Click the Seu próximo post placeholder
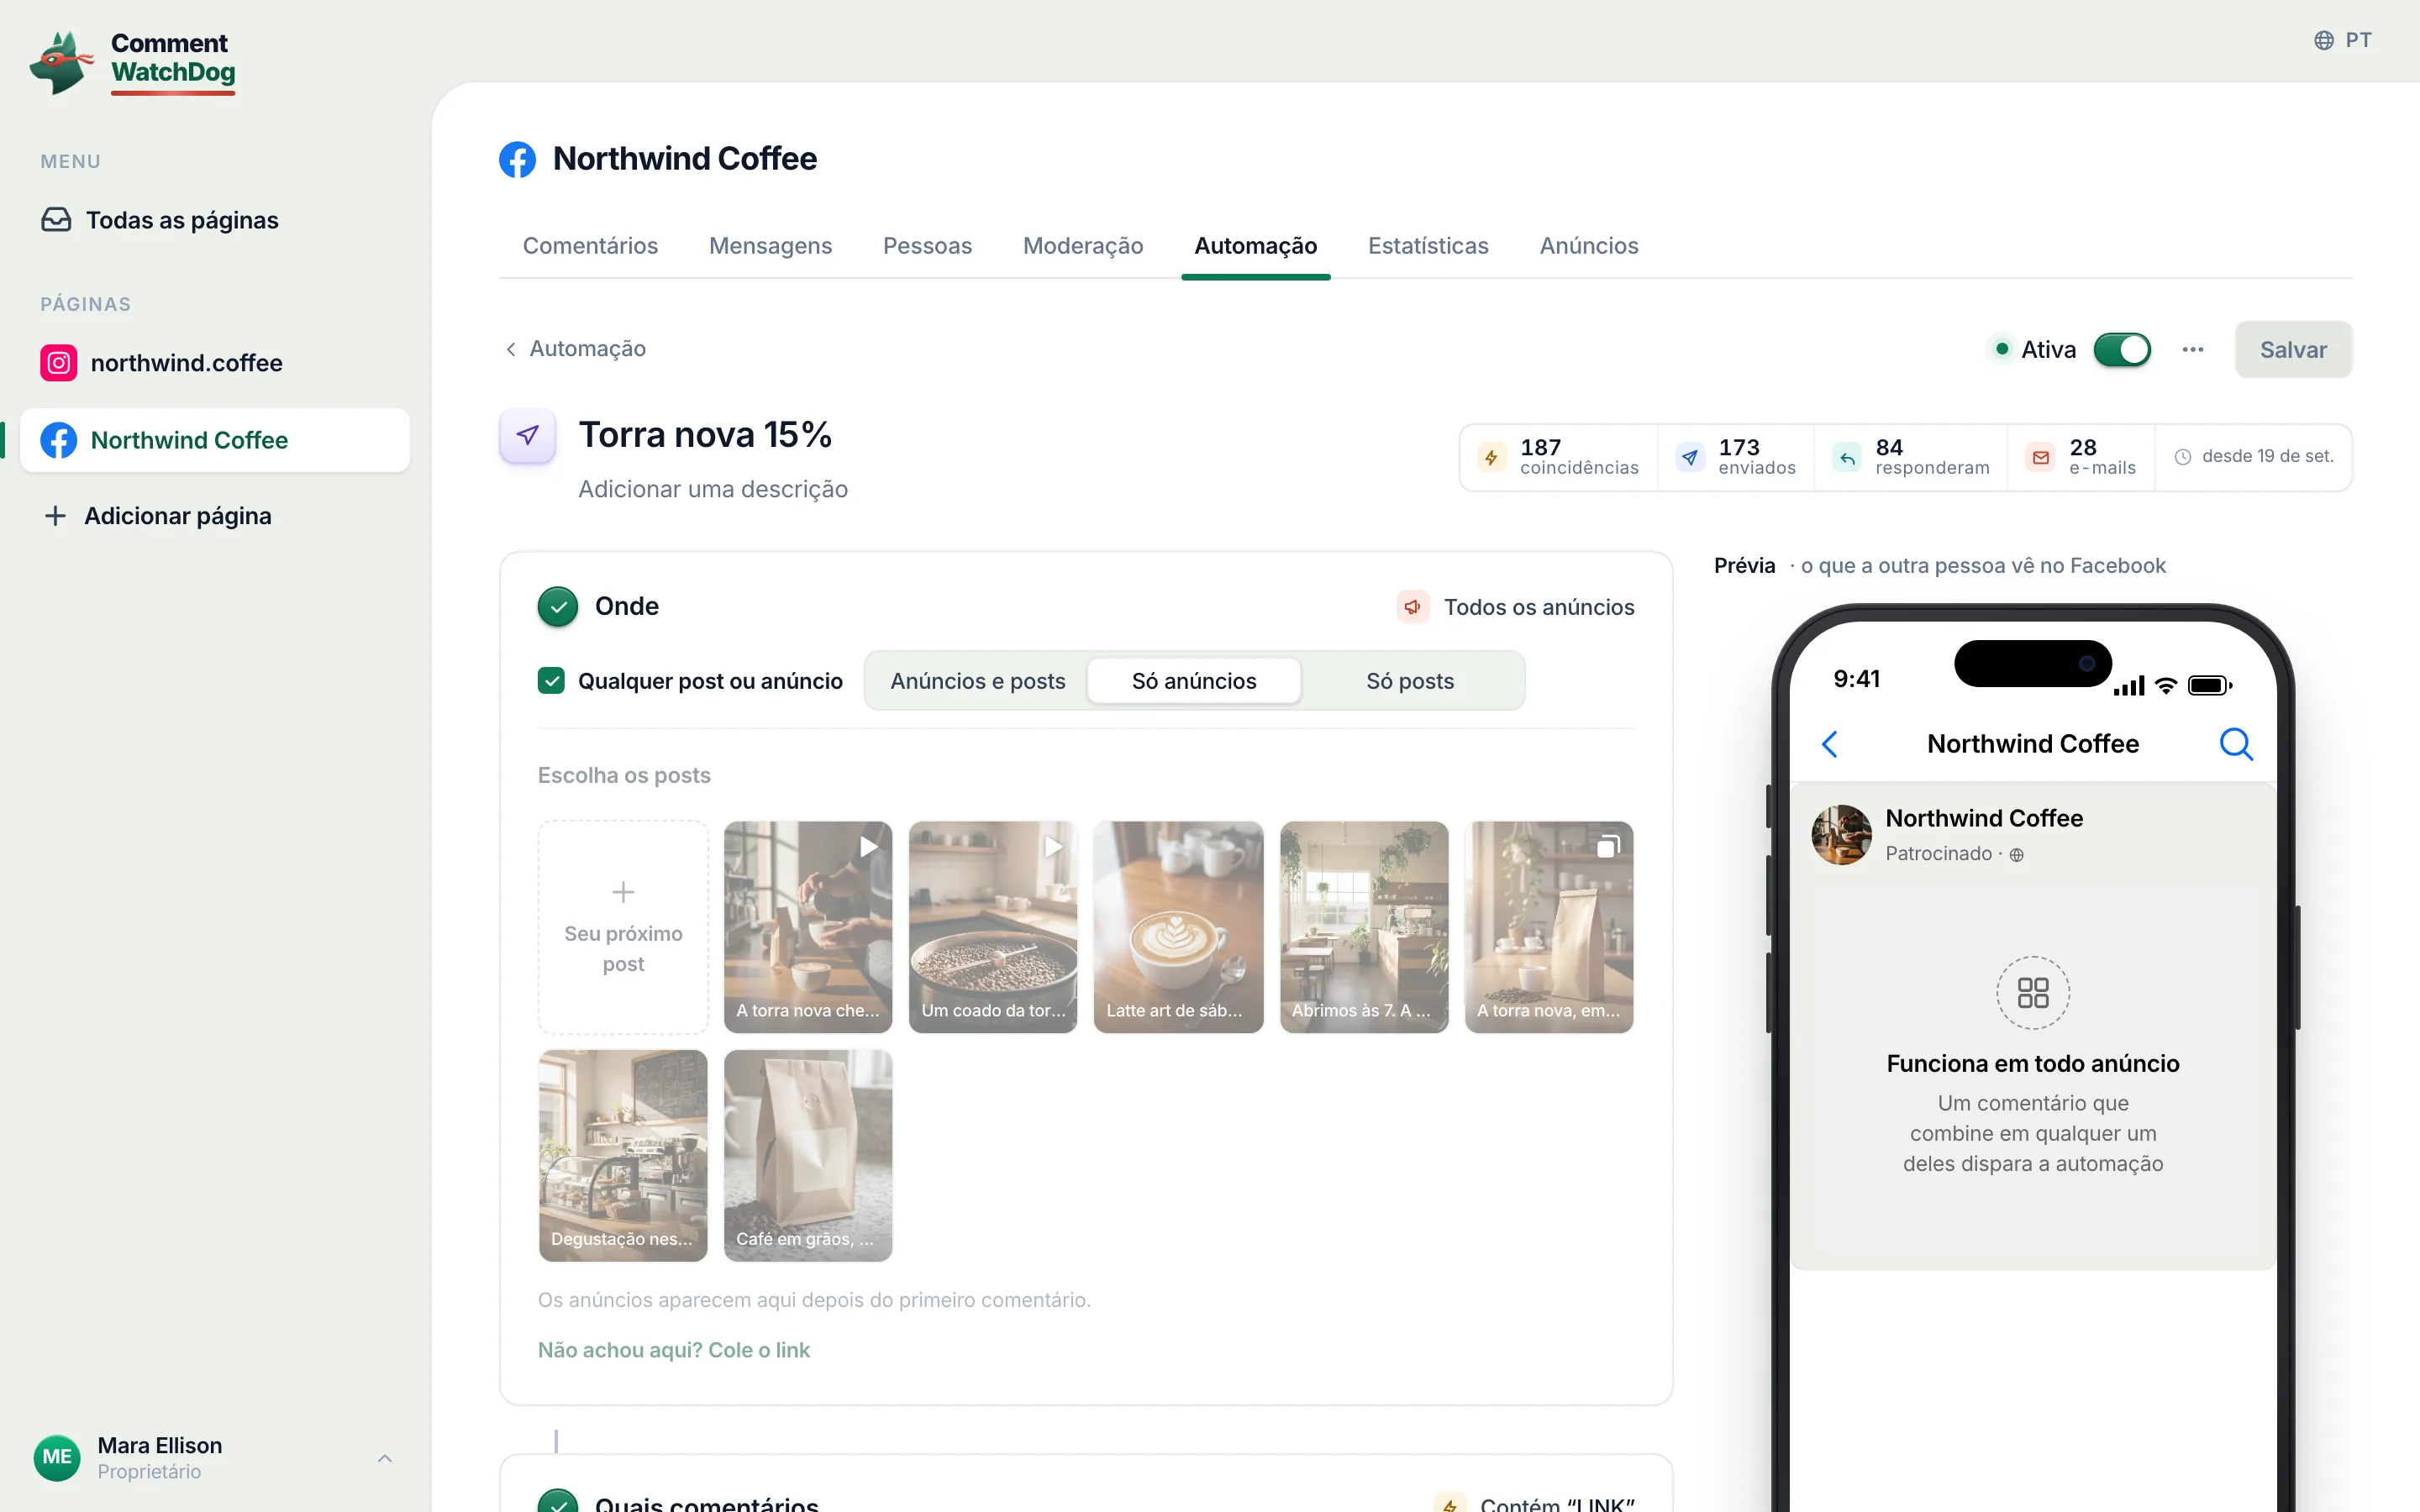The width and height of the screenshot is (2420, 1512). coord(623,927)
